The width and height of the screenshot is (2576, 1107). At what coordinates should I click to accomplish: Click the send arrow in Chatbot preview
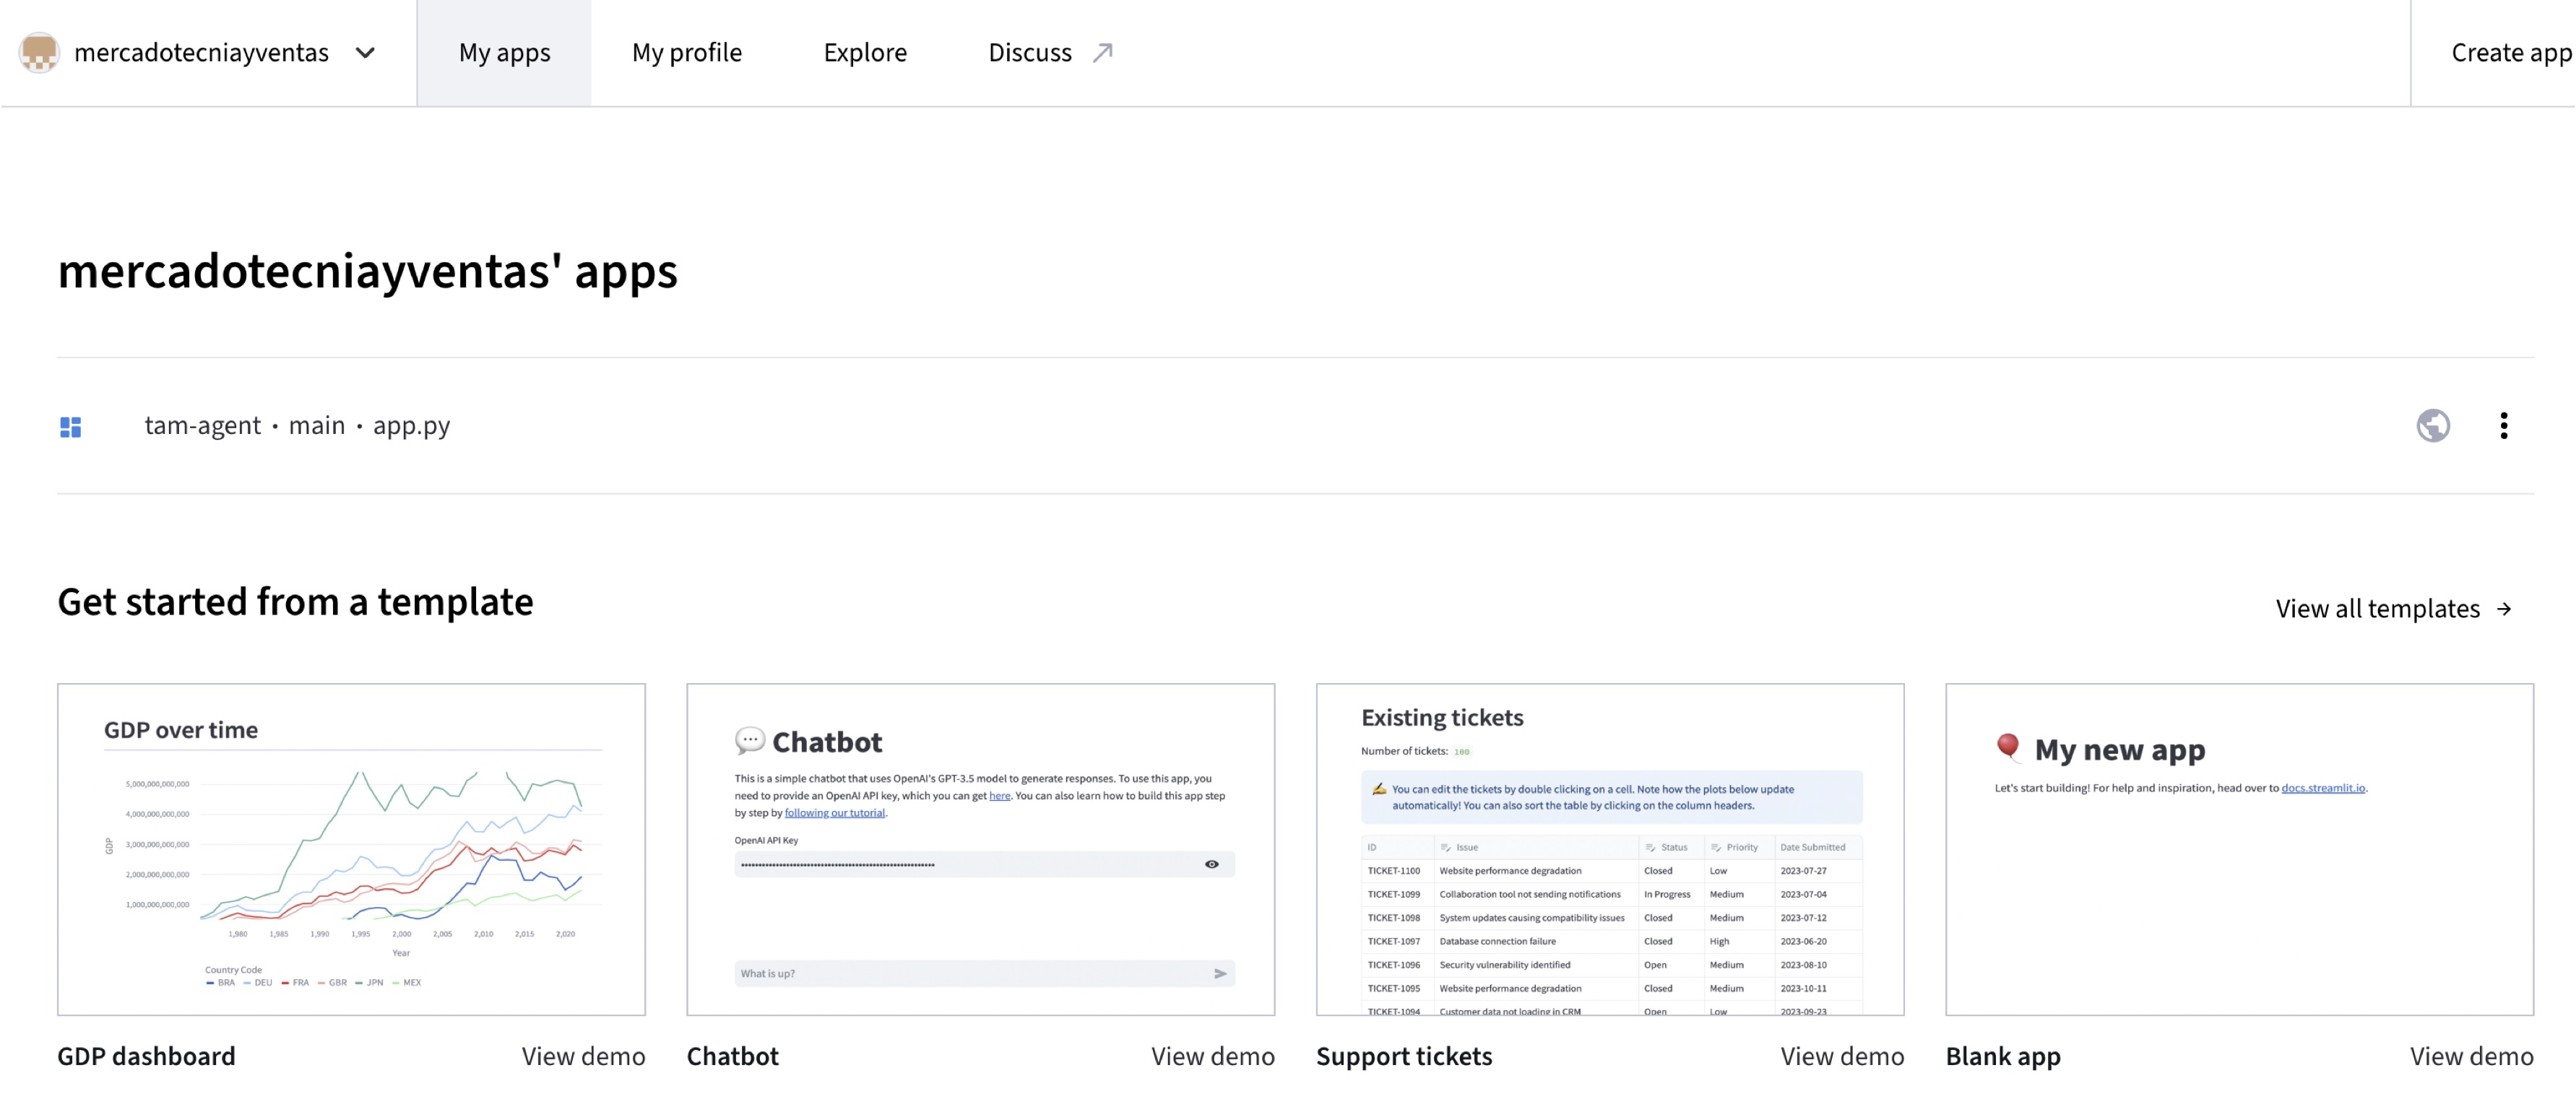1220,973
